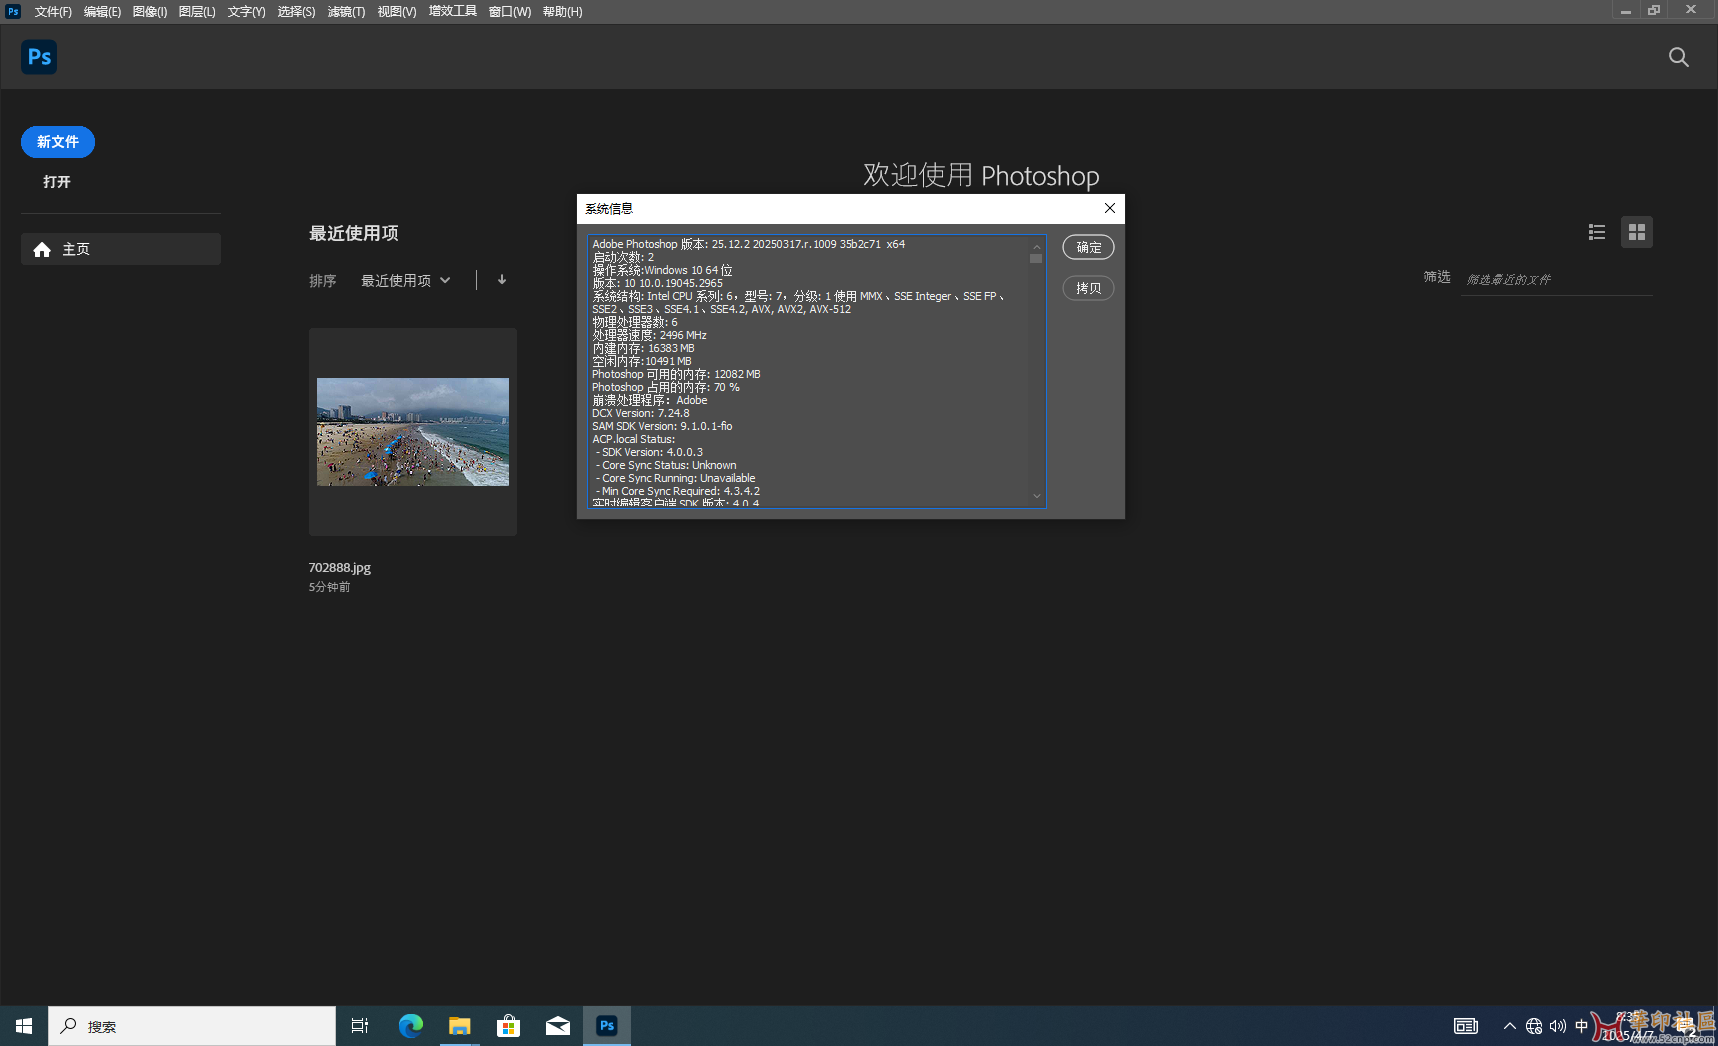
Task: Open the search magnifier icon
Action: [x=1679, y=57]
